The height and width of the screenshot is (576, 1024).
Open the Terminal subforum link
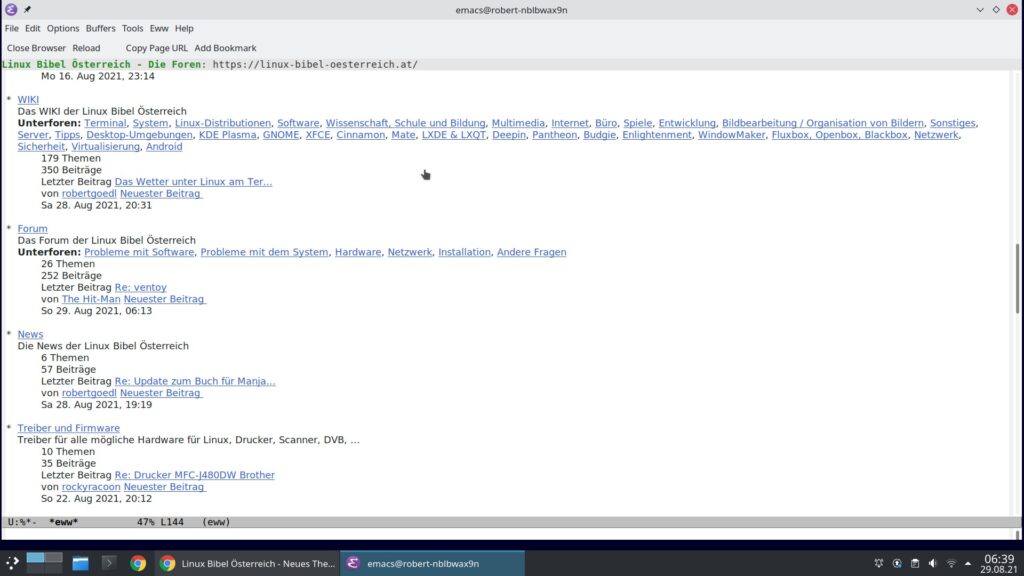tap(105, 123)
